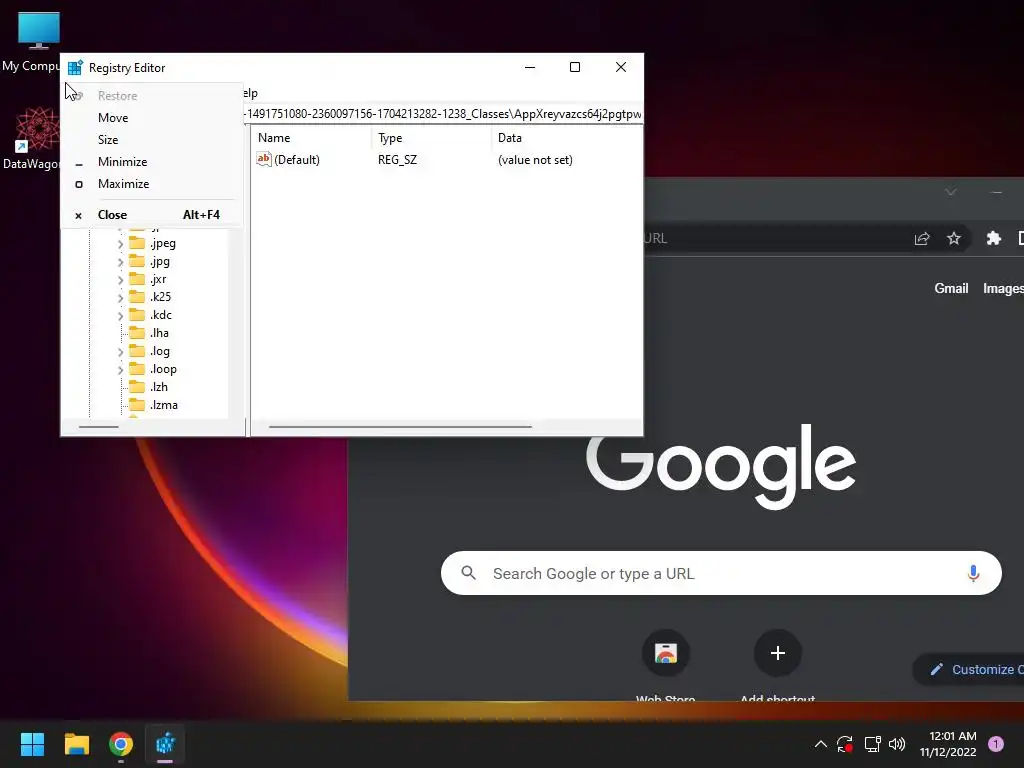Click the values pane horizontal scrollbar

[400, 426]
